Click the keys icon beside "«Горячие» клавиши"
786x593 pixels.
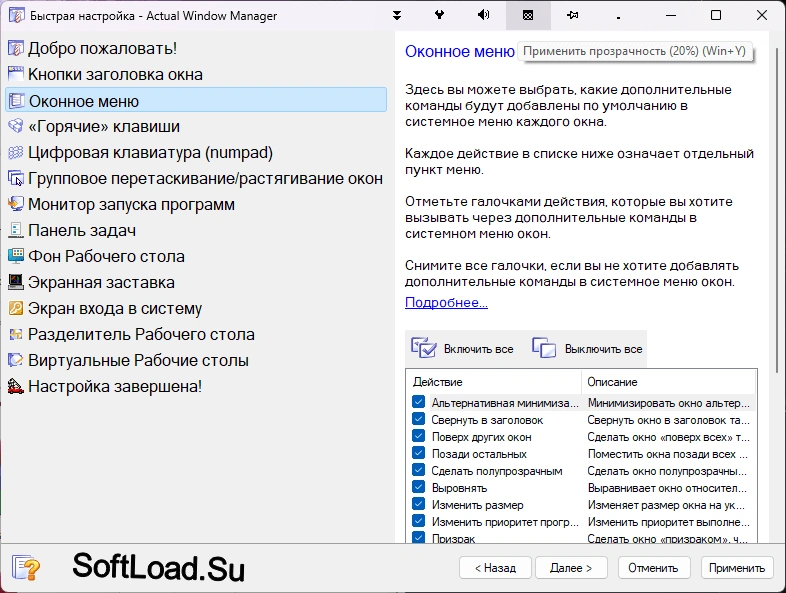(x=16, y=126)
